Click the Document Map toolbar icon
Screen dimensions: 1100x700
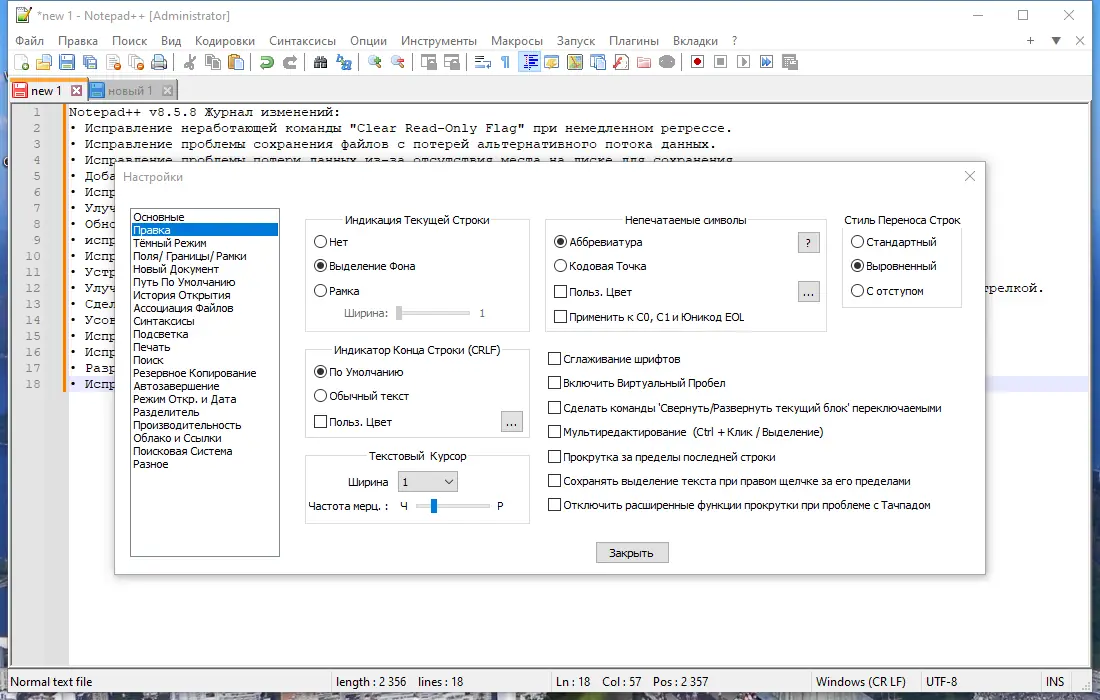[x=575, y=62]
